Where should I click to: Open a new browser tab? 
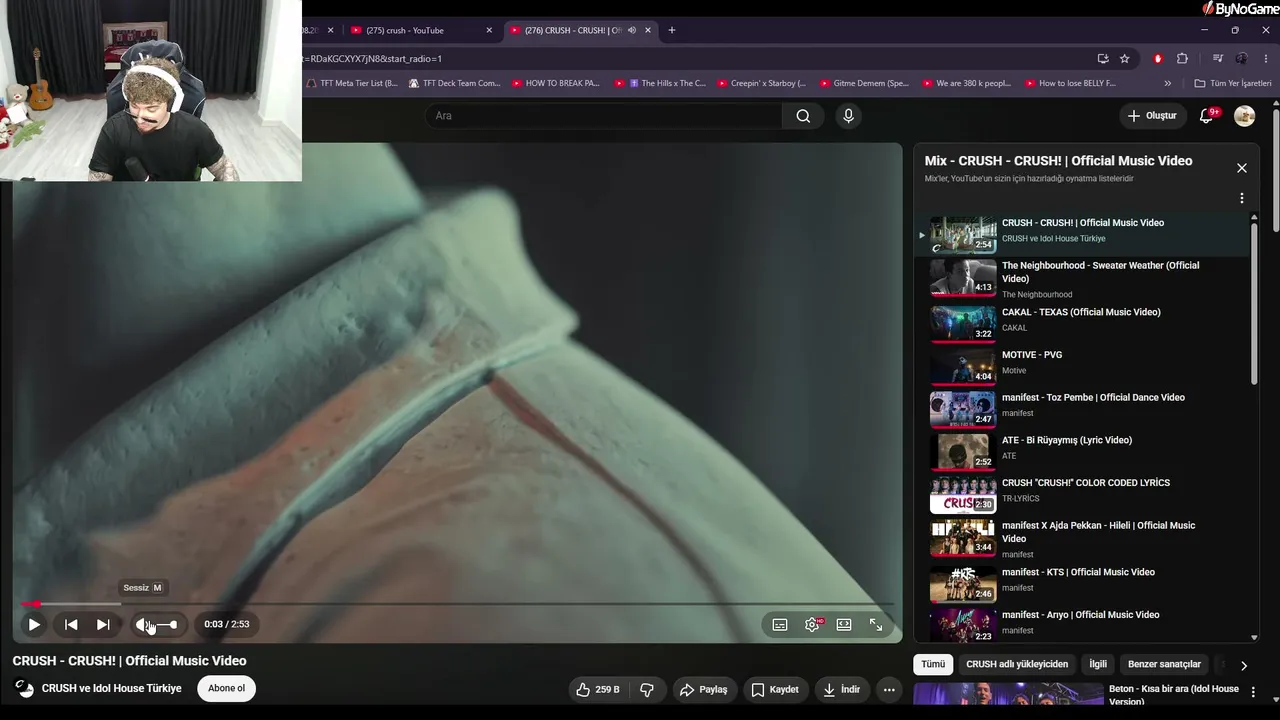[x=672, y=30]
